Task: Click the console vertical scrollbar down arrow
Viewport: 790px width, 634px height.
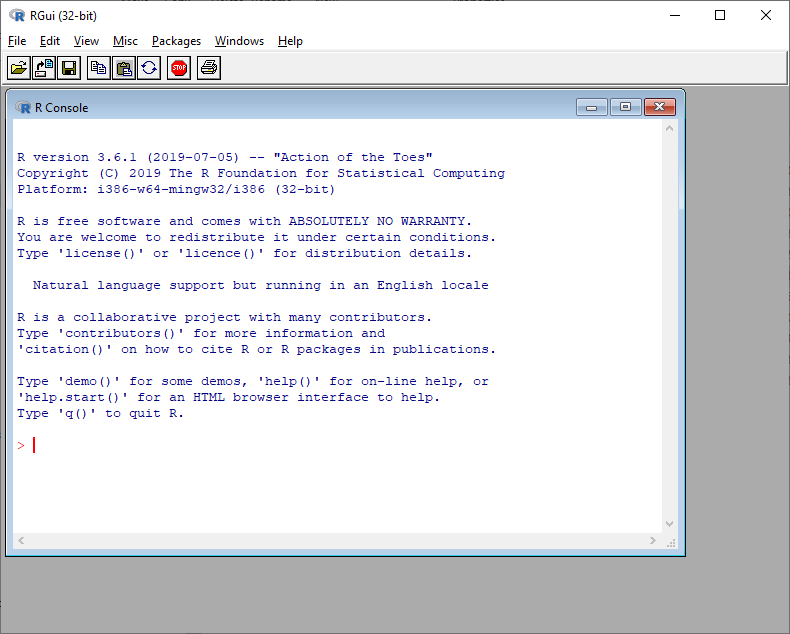Action: click(x=669, y=524)
